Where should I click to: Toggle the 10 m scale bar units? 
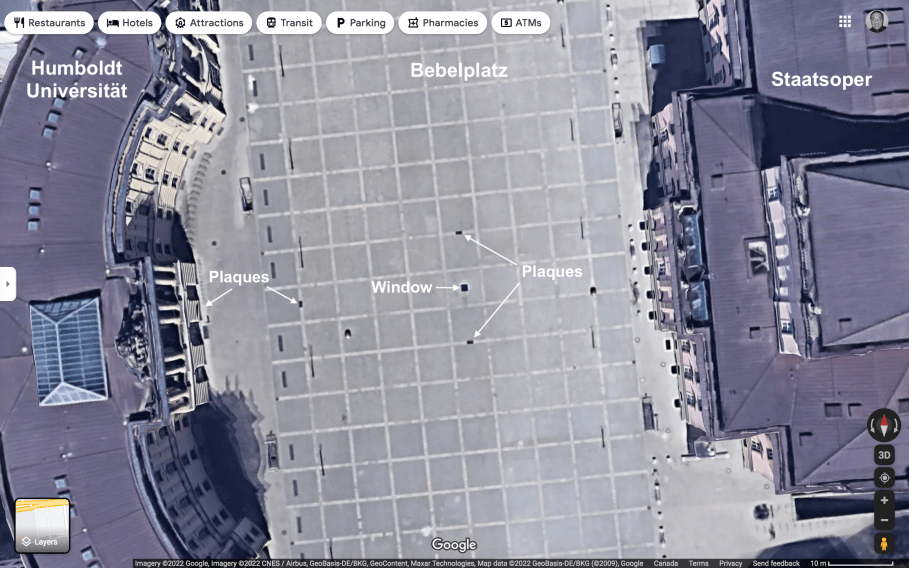click(x=851, y=563)
